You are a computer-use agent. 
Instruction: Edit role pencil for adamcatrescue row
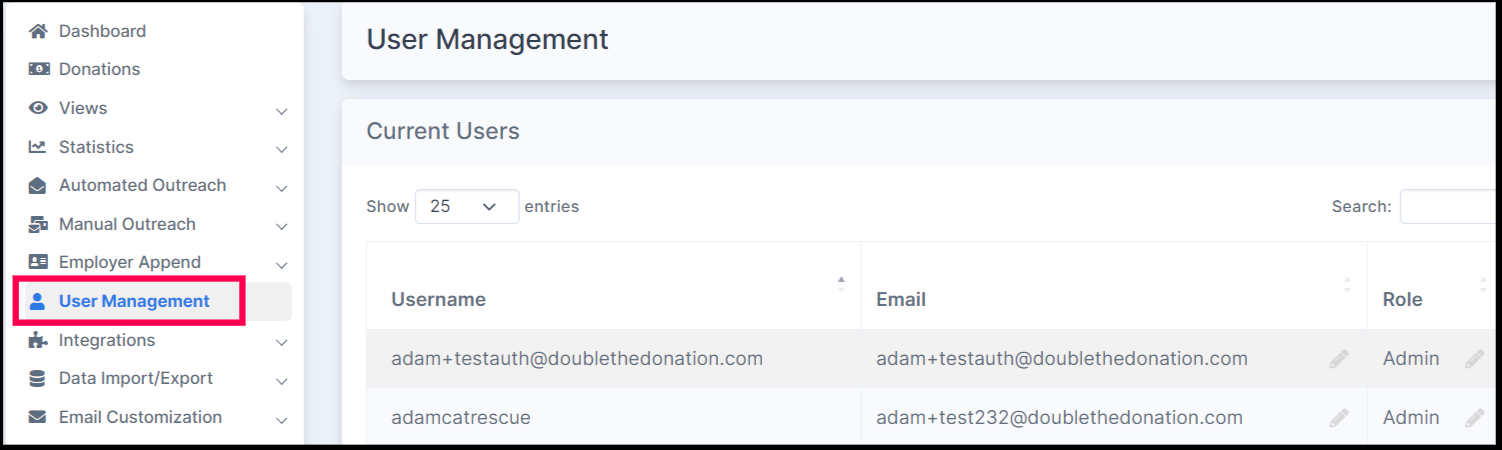click(x=1474, y=418)
